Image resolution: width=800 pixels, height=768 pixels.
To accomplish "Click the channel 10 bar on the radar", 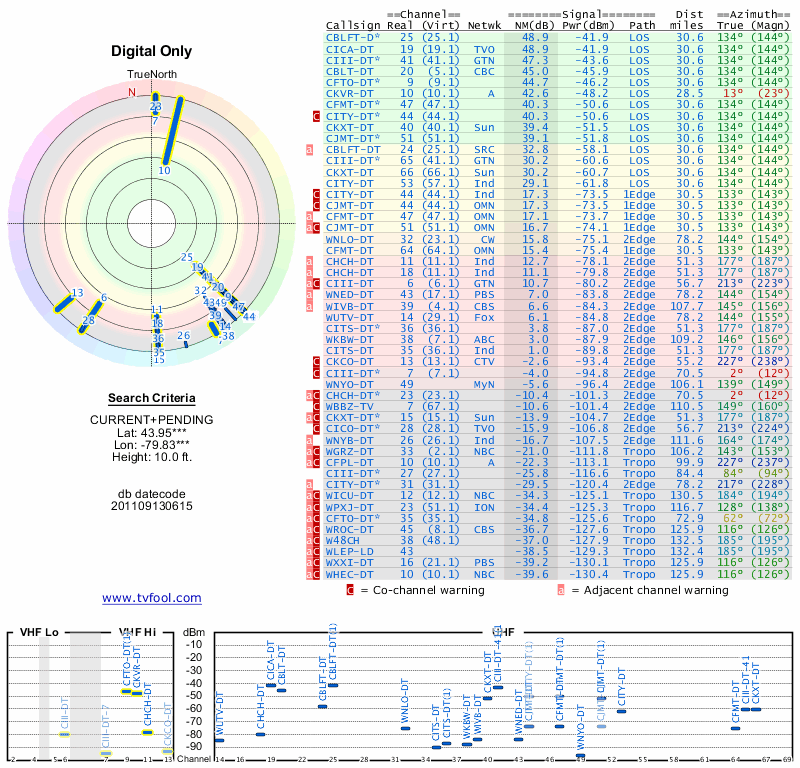I will (x=172, y=130).
